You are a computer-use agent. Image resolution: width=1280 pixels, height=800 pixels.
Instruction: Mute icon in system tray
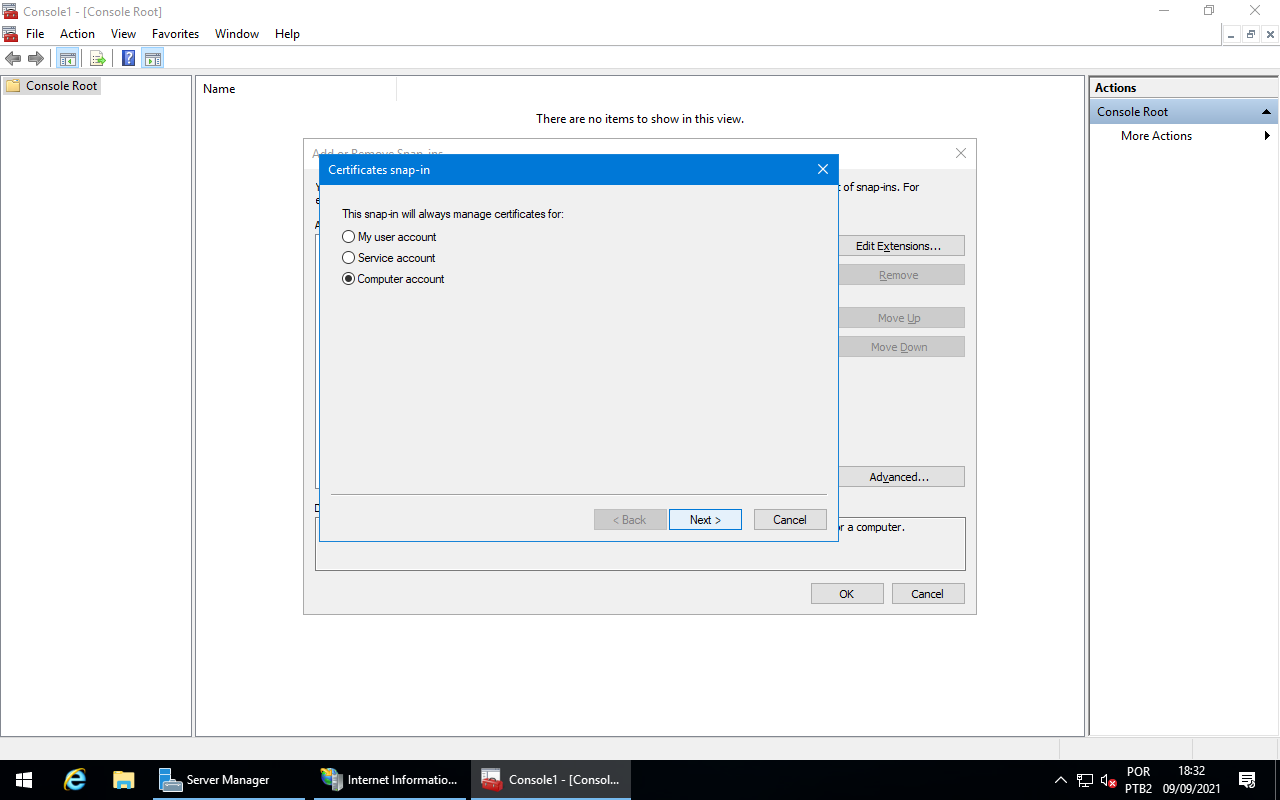coord(1106,779)
